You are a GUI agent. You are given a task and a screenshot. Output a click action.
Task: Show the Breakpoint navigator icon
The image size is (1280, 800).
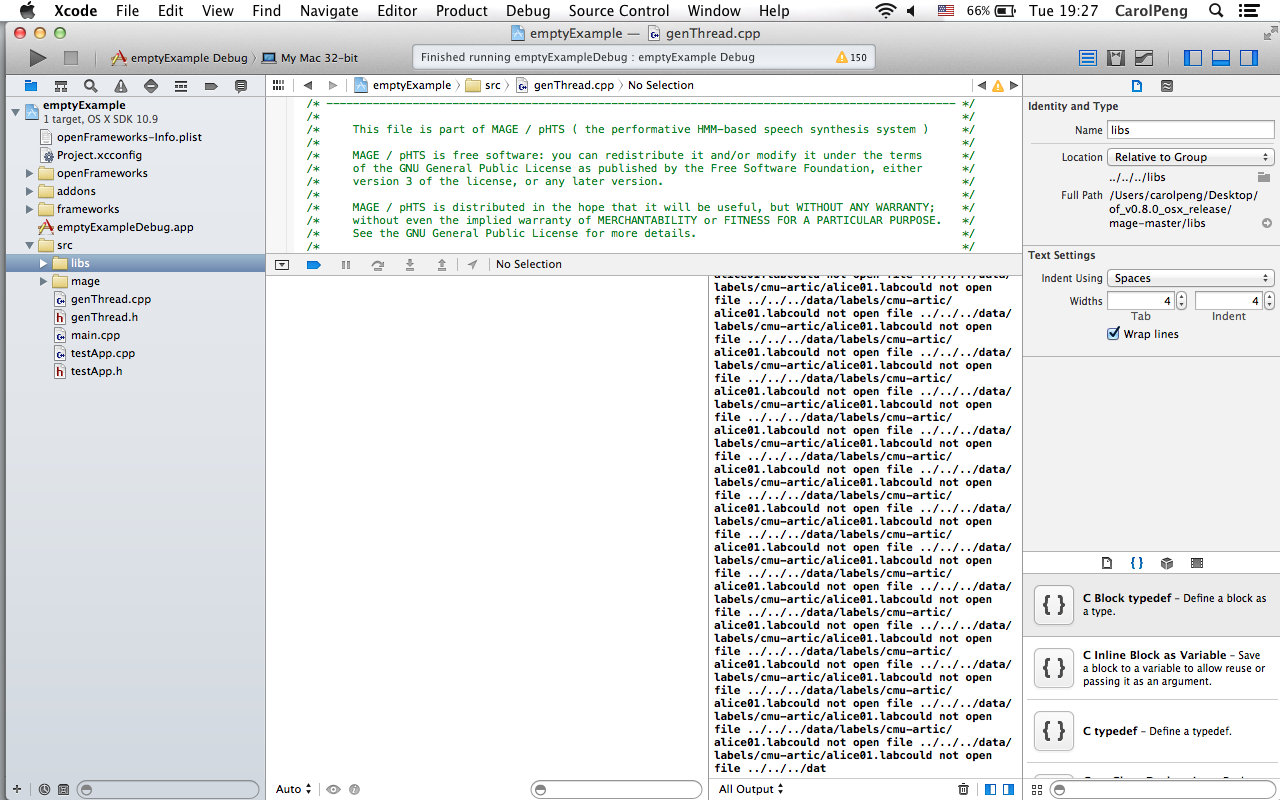point(211,86)
